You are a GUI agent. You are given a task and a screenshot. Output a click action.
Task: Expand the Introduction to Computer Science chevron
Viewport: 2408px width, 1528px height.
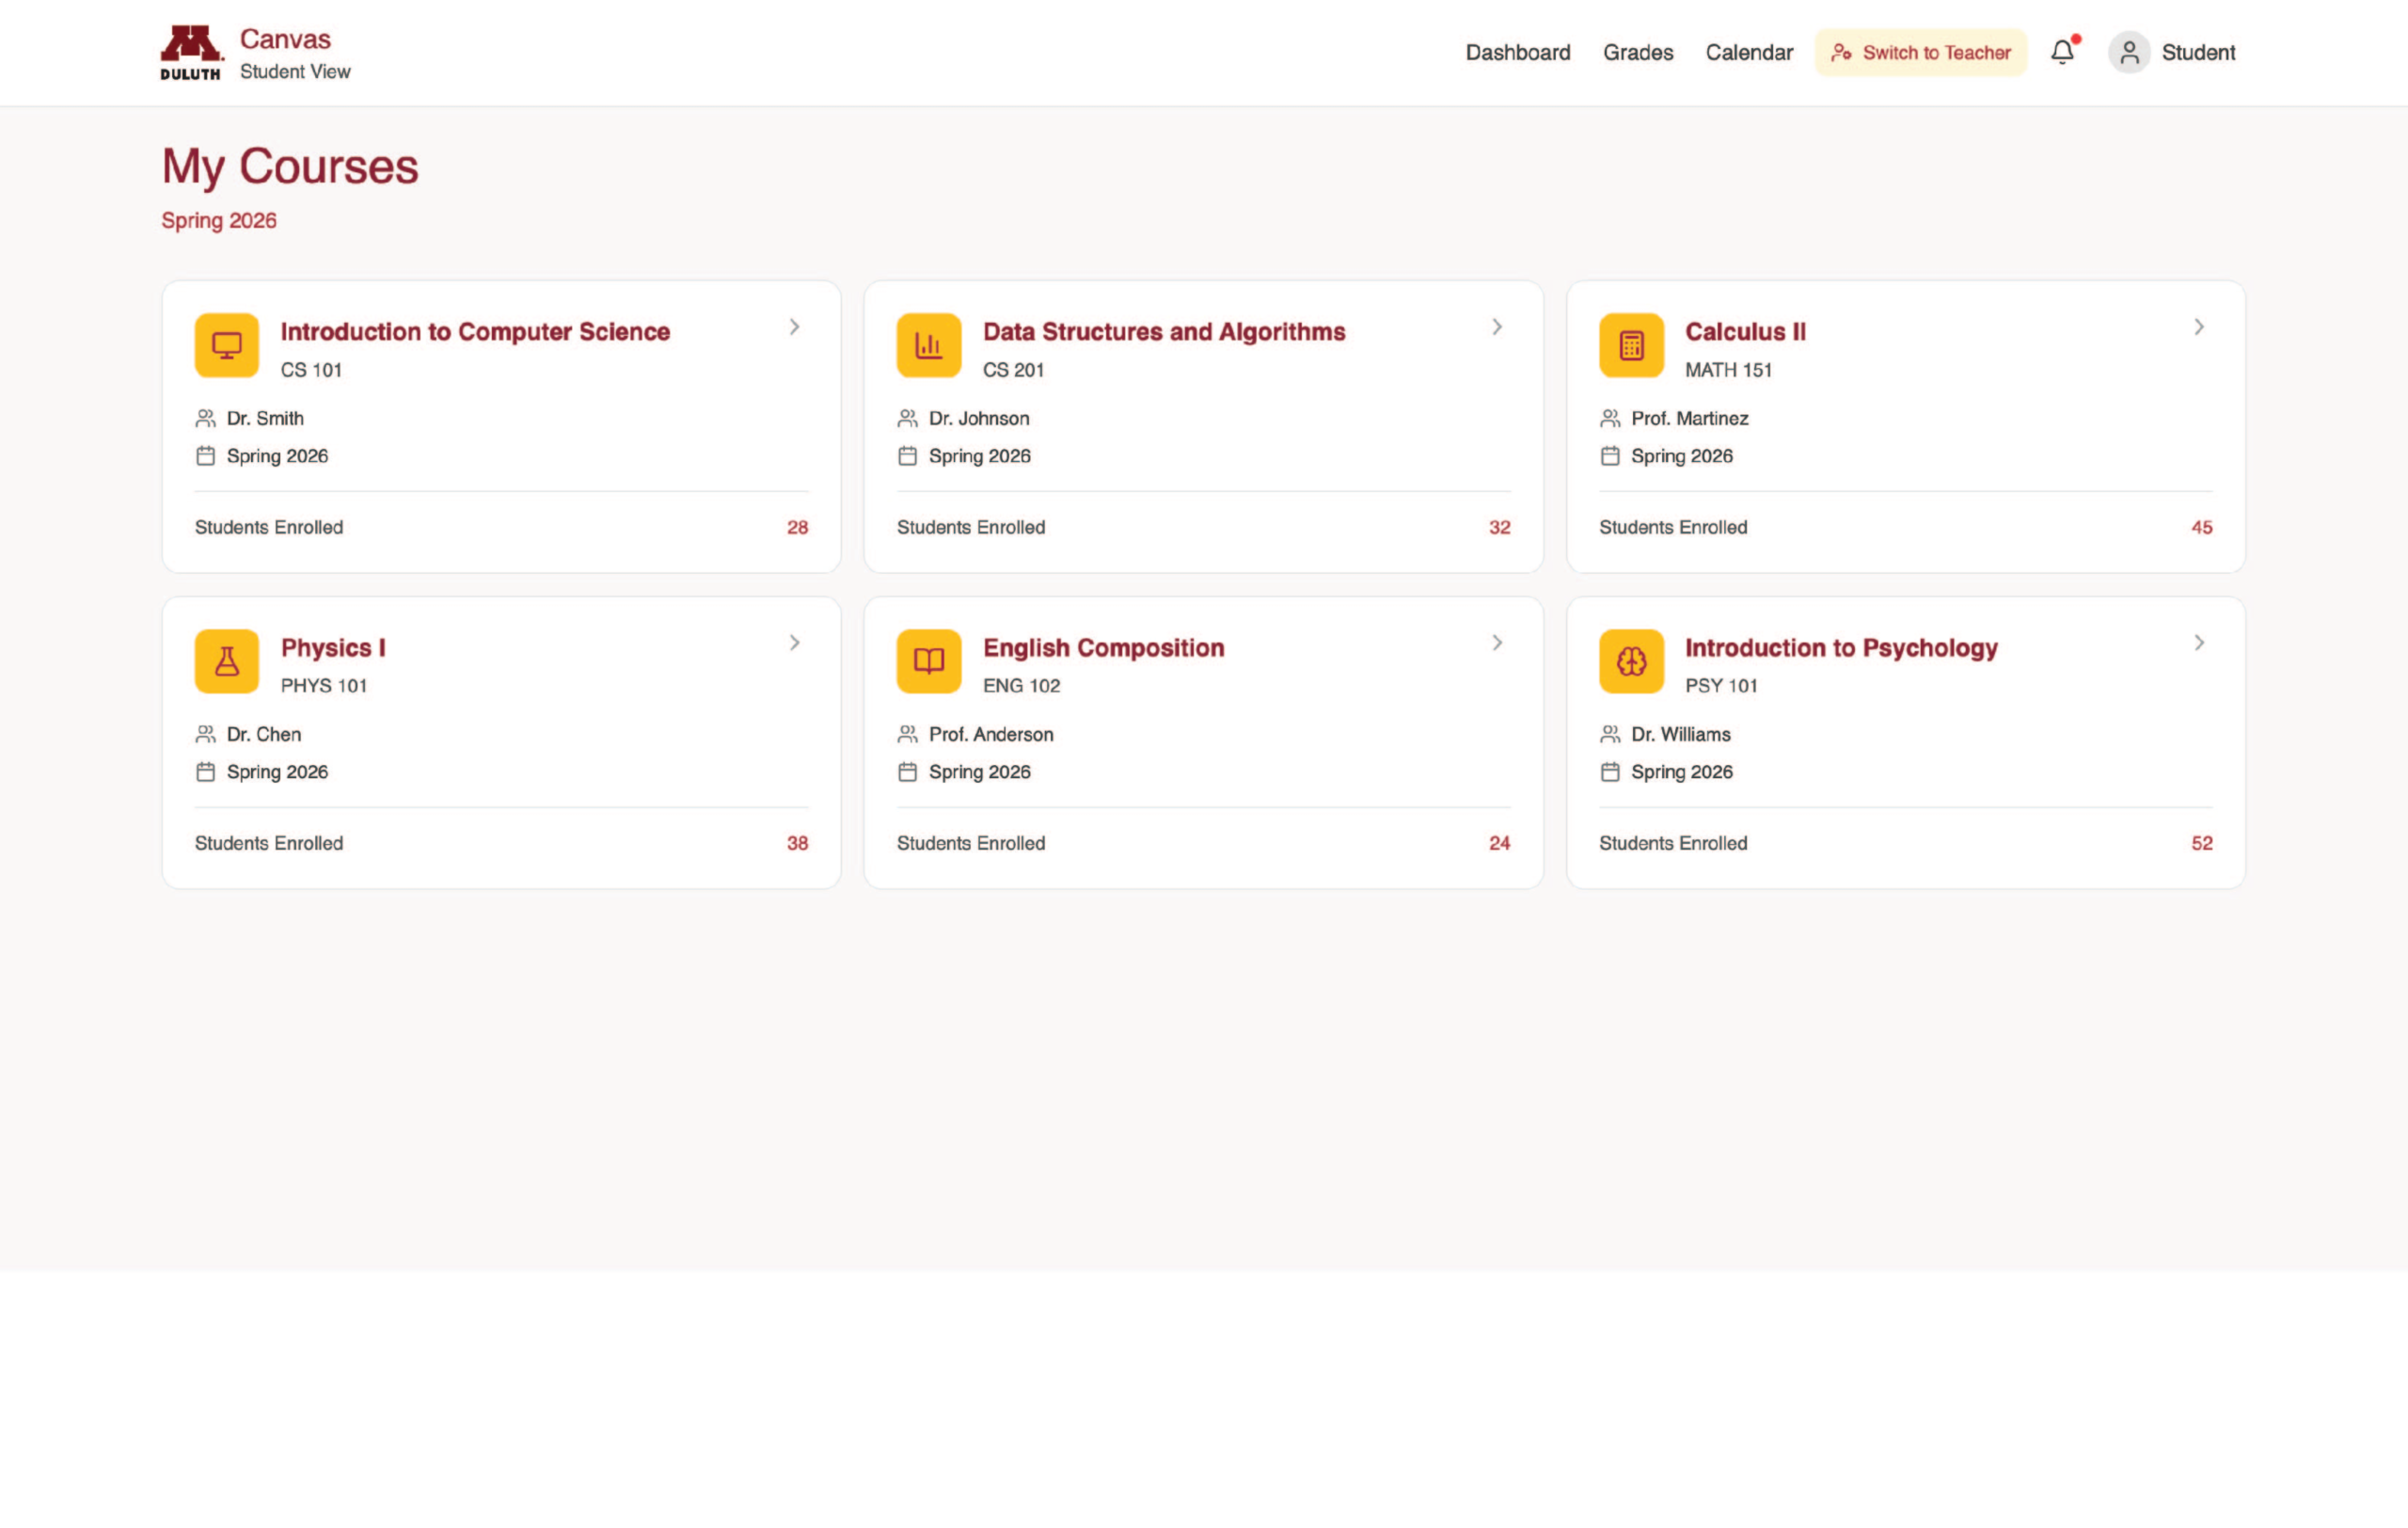[x=794, y=327]
